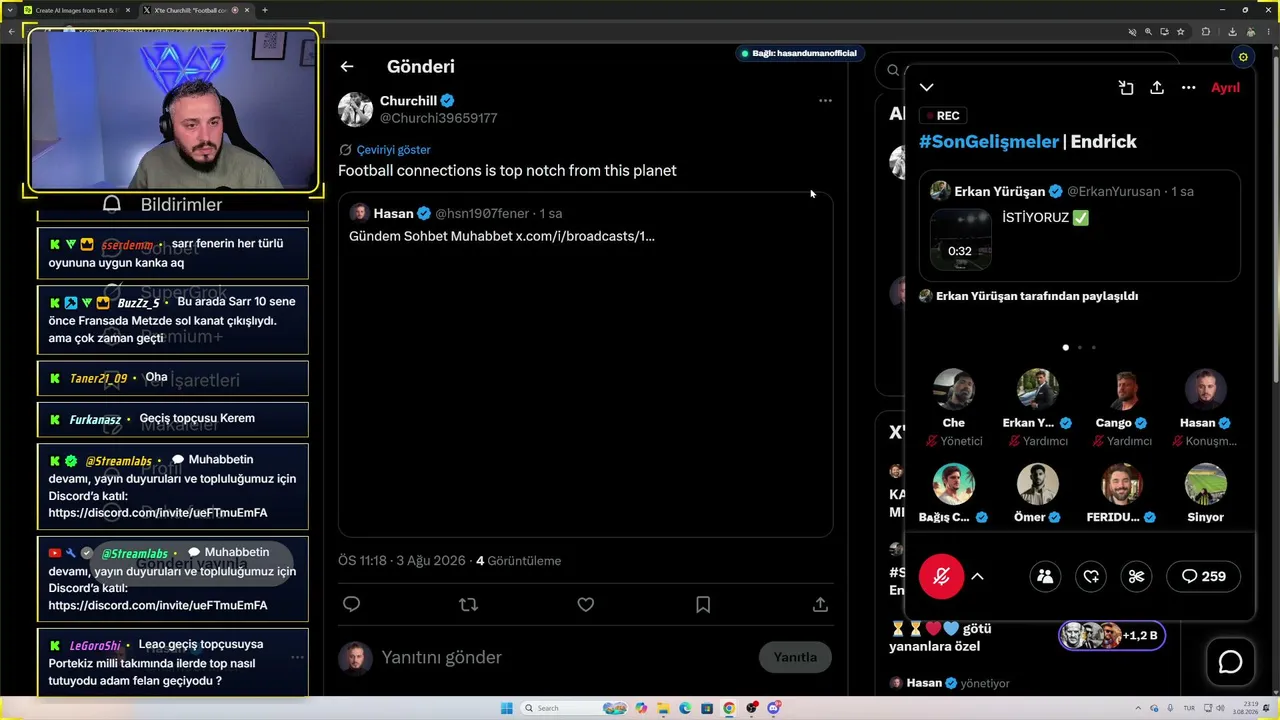Share Churchill's post via upload icon
Image resolution: width=1280 pixels, height=720 pixels.
coord(820,604)
